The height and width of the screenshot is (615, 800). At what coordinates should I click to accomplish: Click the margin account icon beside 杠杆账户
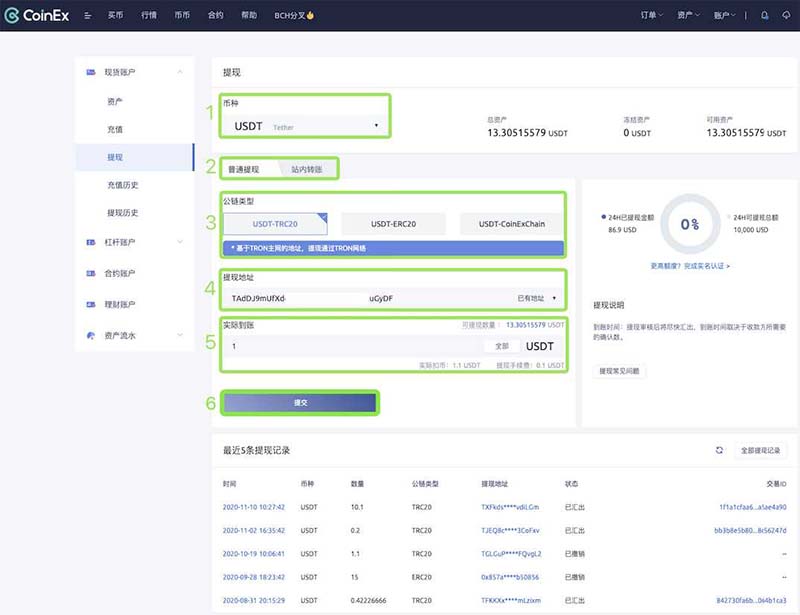(91, 241)
